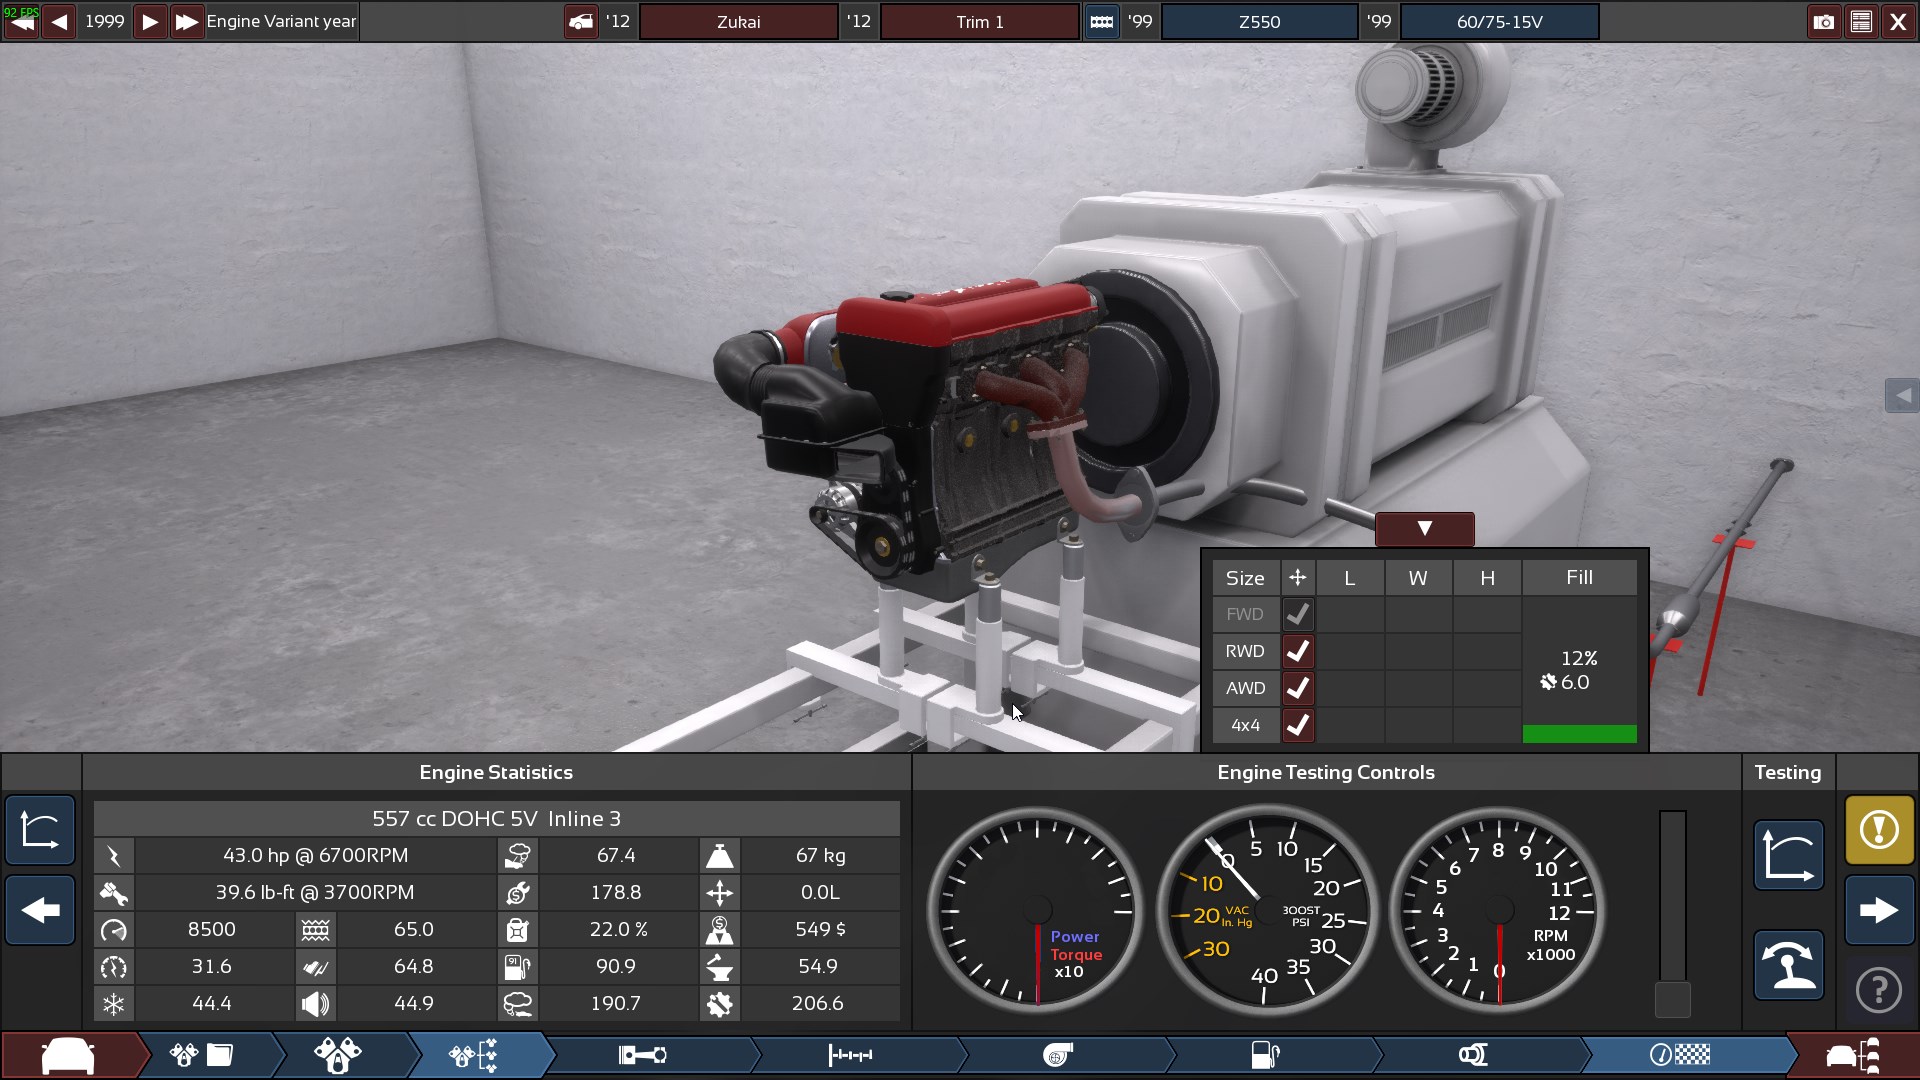Click the cooling snowflake stat icon
This screenshot has height=1080, width=1920.
point(114,1004)
